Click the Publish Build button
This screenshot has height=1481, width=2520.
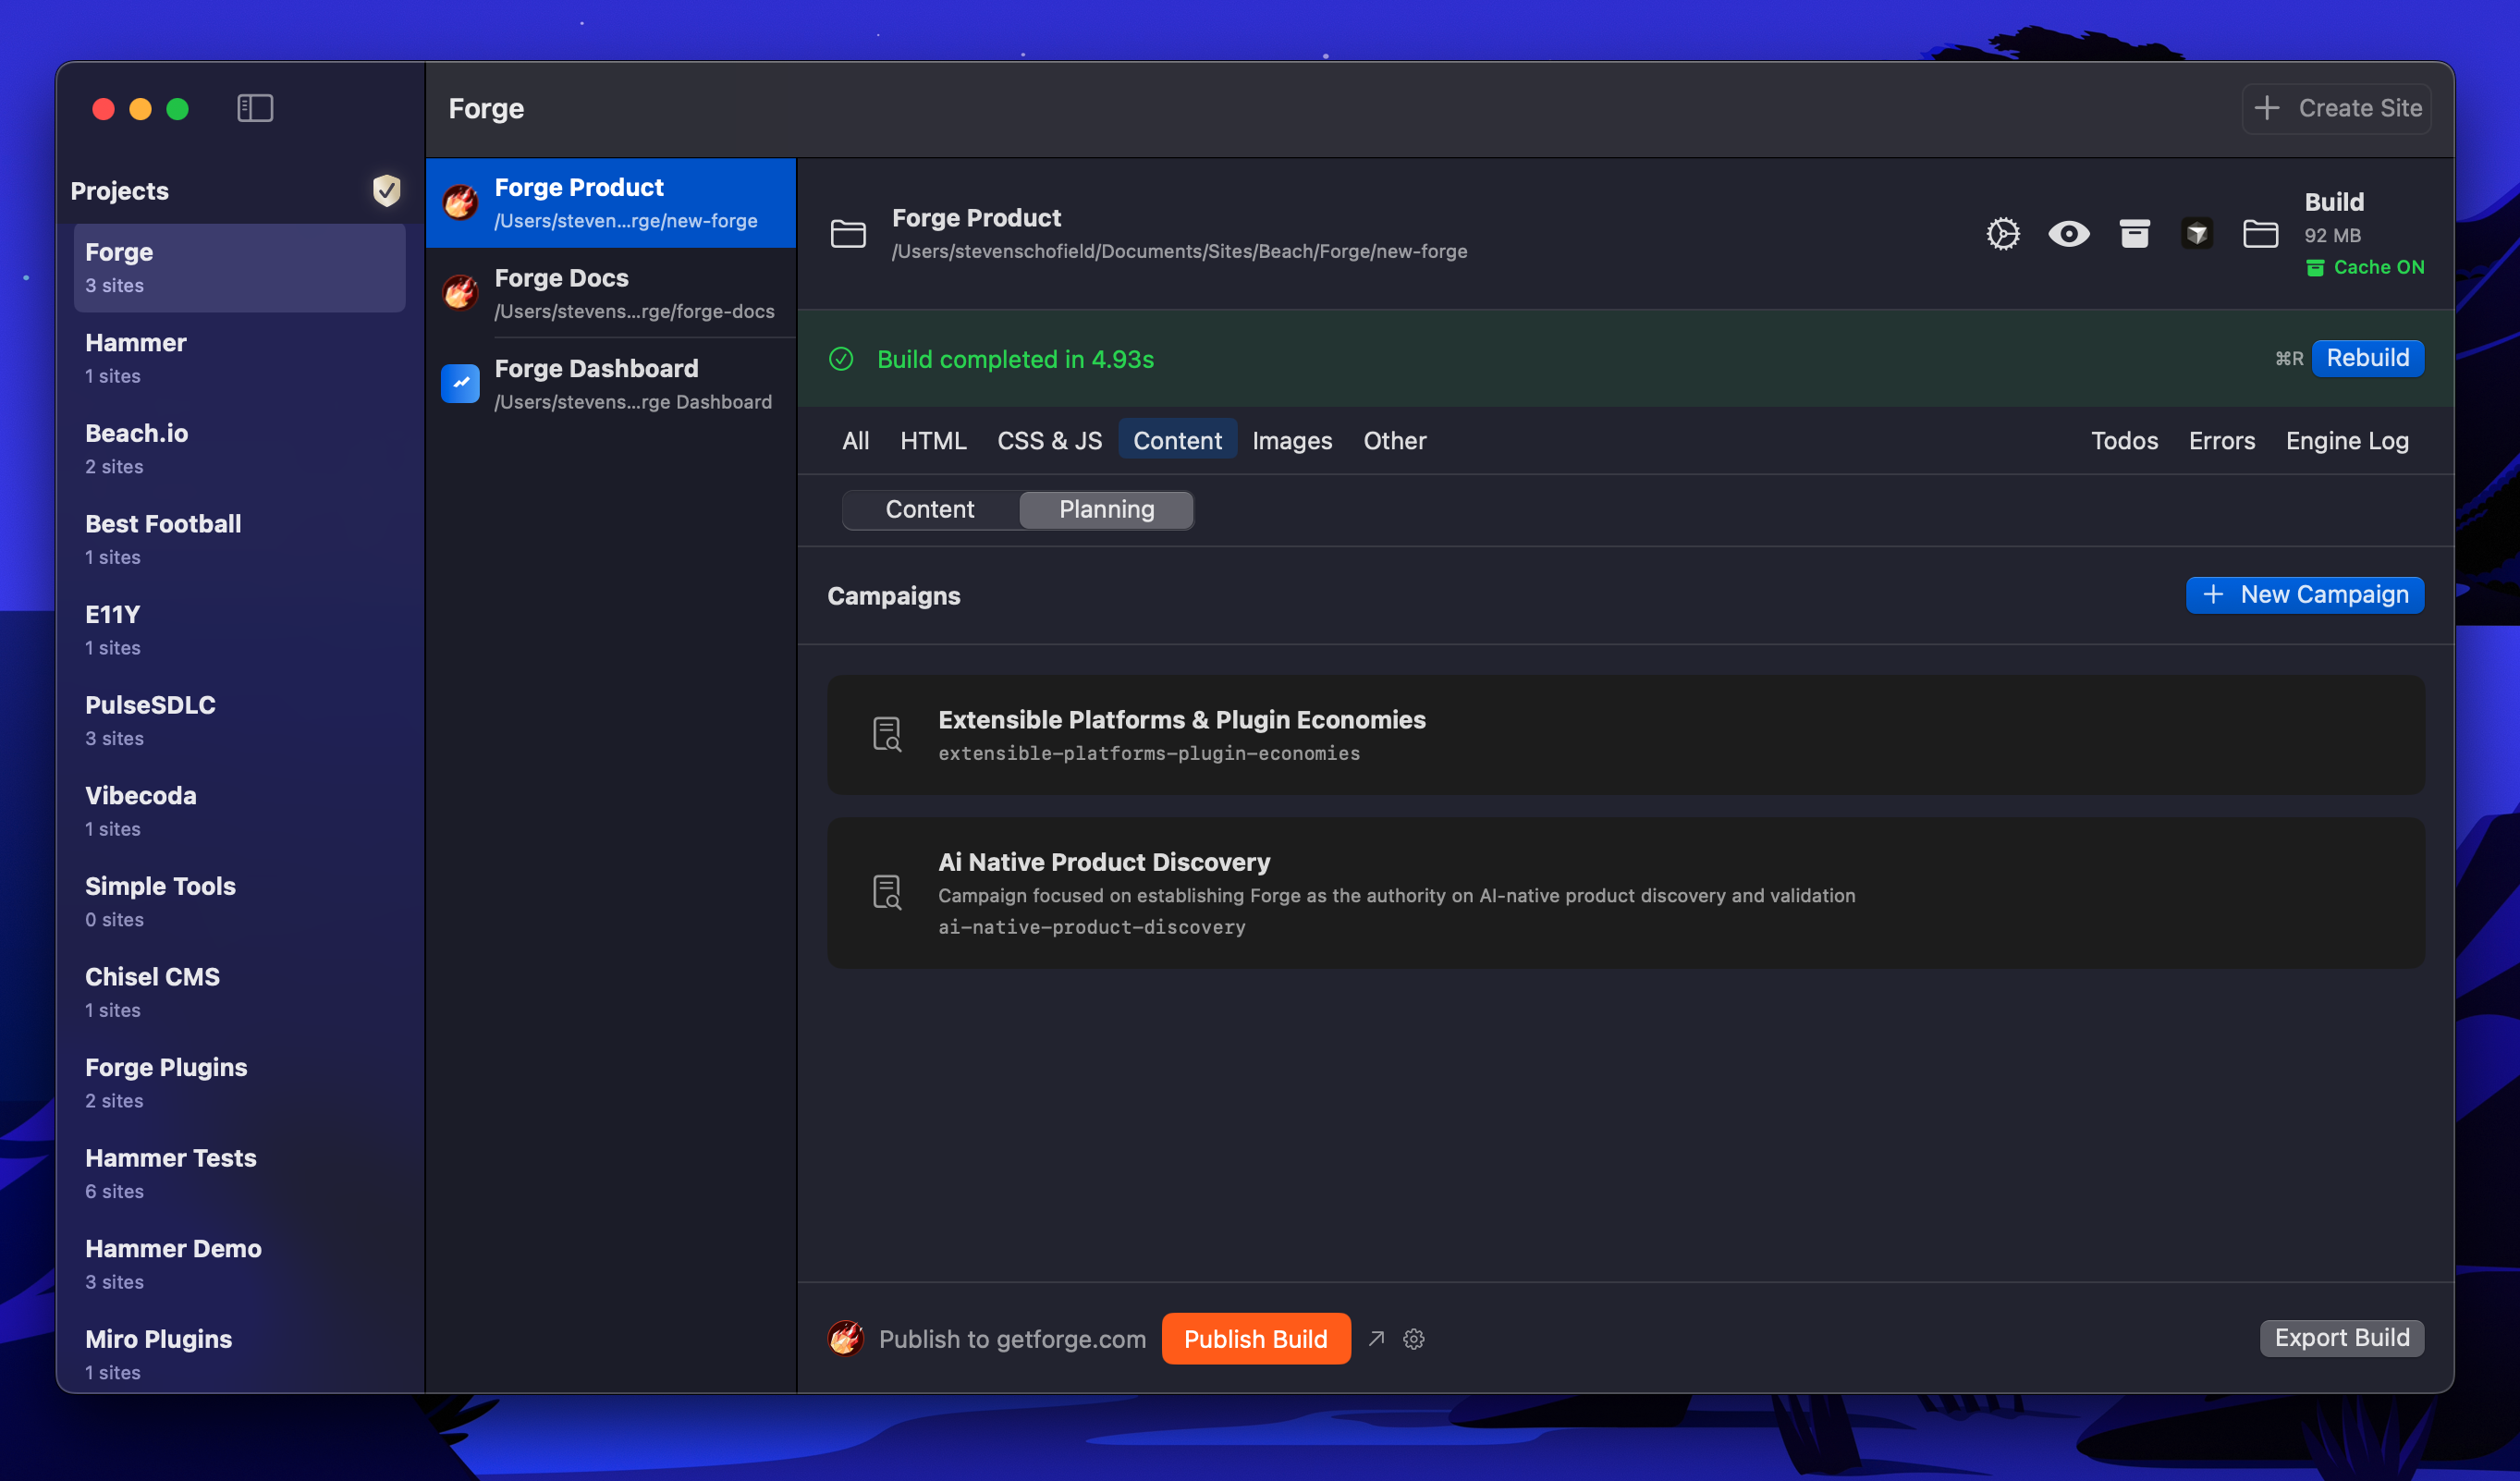pyautogui.click(x=1256, y=1338)
